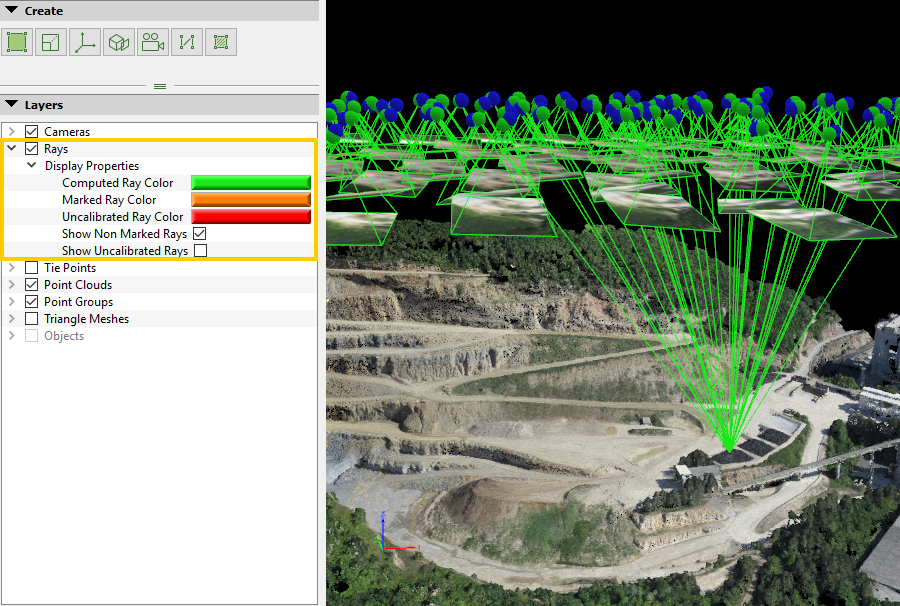Click the solid green surface create icon

tap(17, 42)
